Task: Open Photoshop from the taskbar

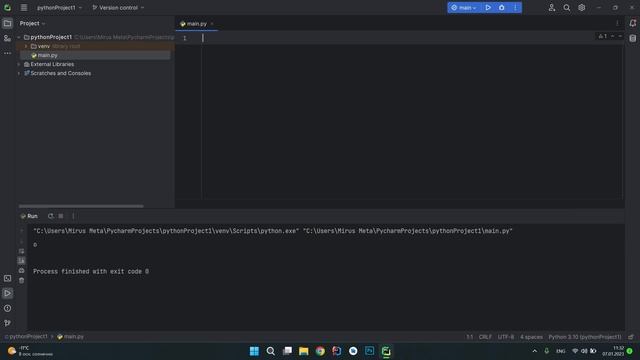Action: (369, 351)
